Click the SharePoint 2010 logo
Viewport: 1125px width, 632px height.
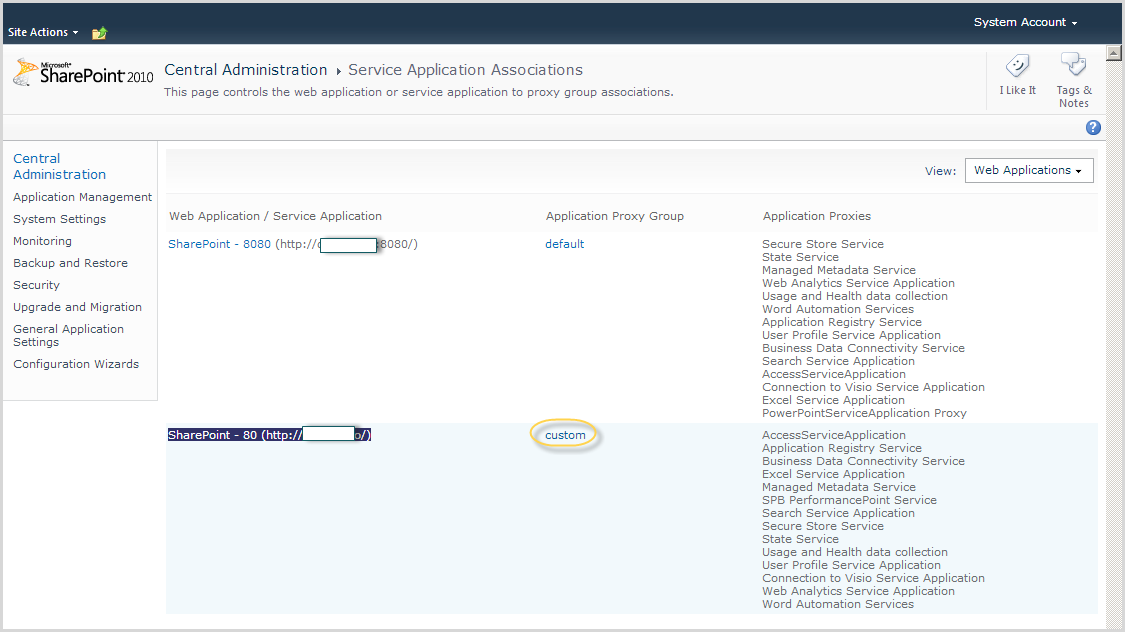click(x=83, y=72)
